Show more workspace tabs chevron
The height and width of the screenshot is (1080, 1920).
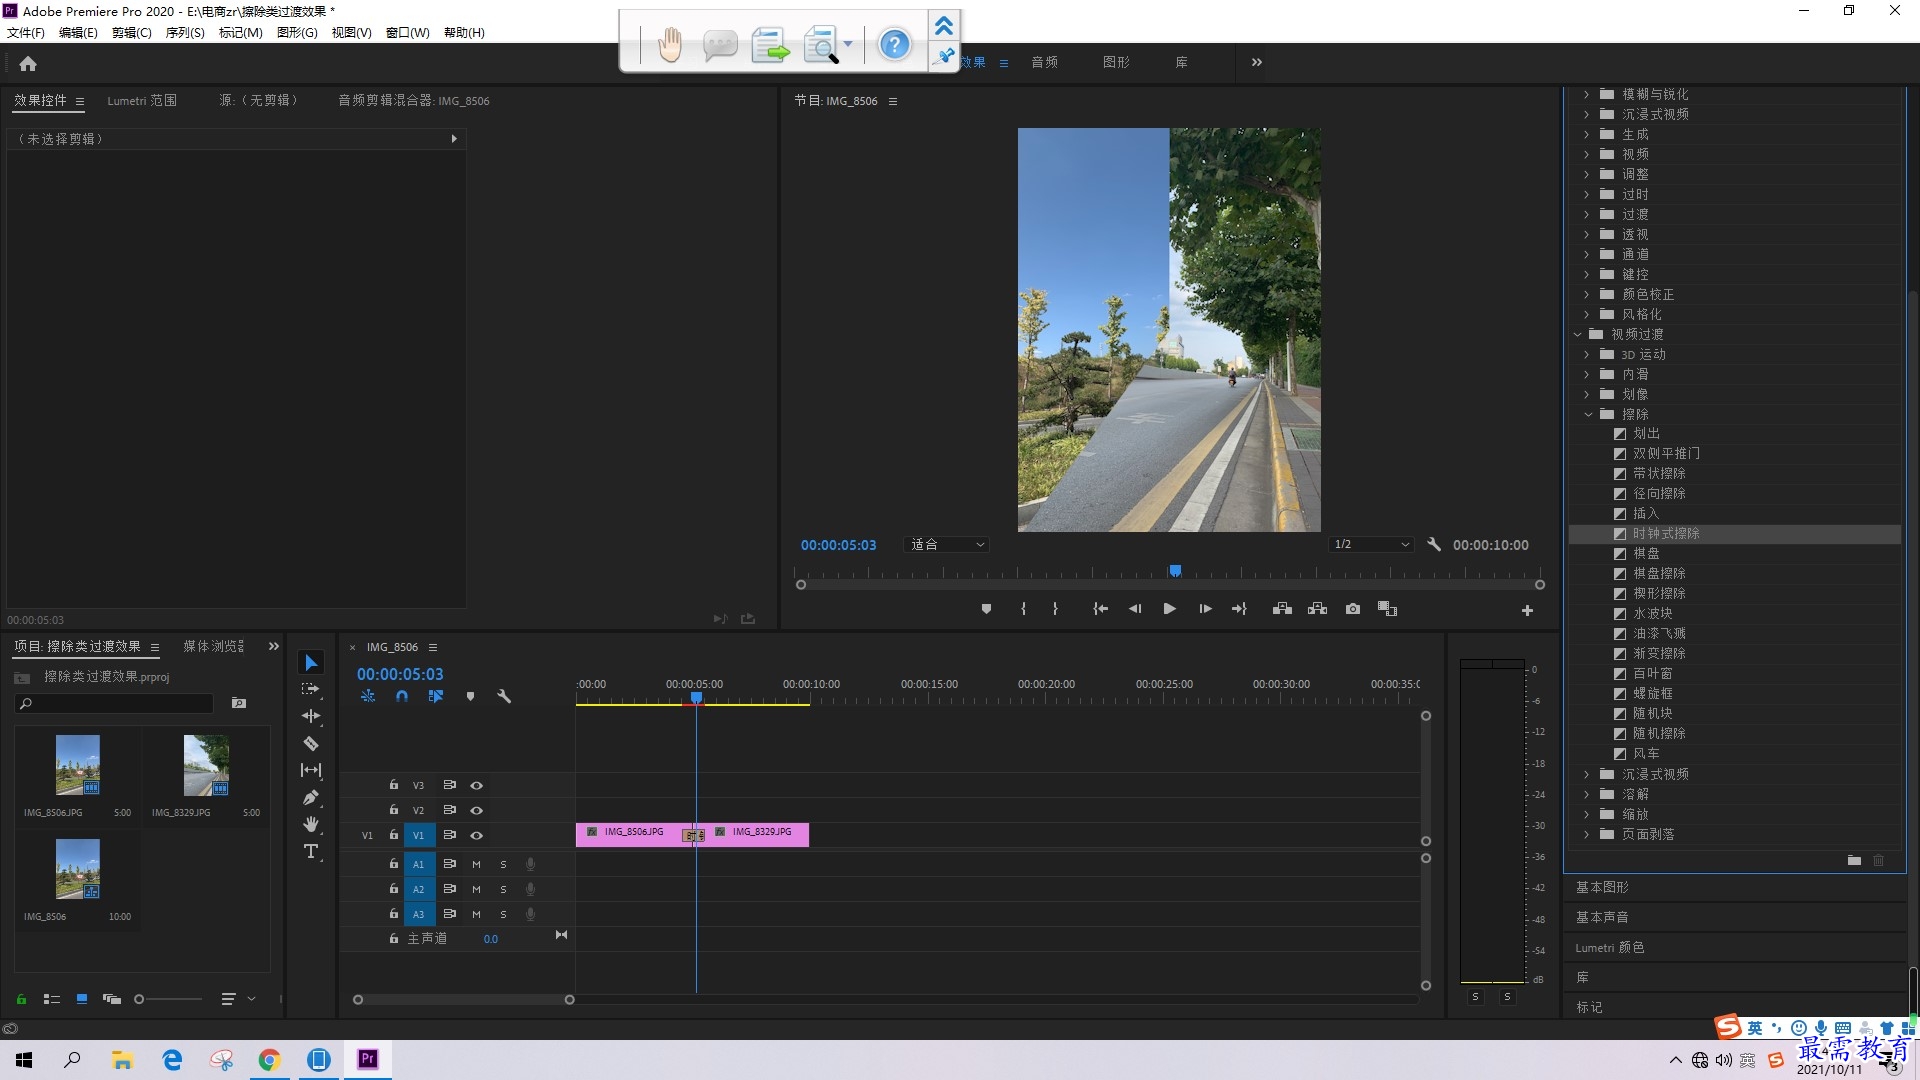click(x=1257, y=62)
